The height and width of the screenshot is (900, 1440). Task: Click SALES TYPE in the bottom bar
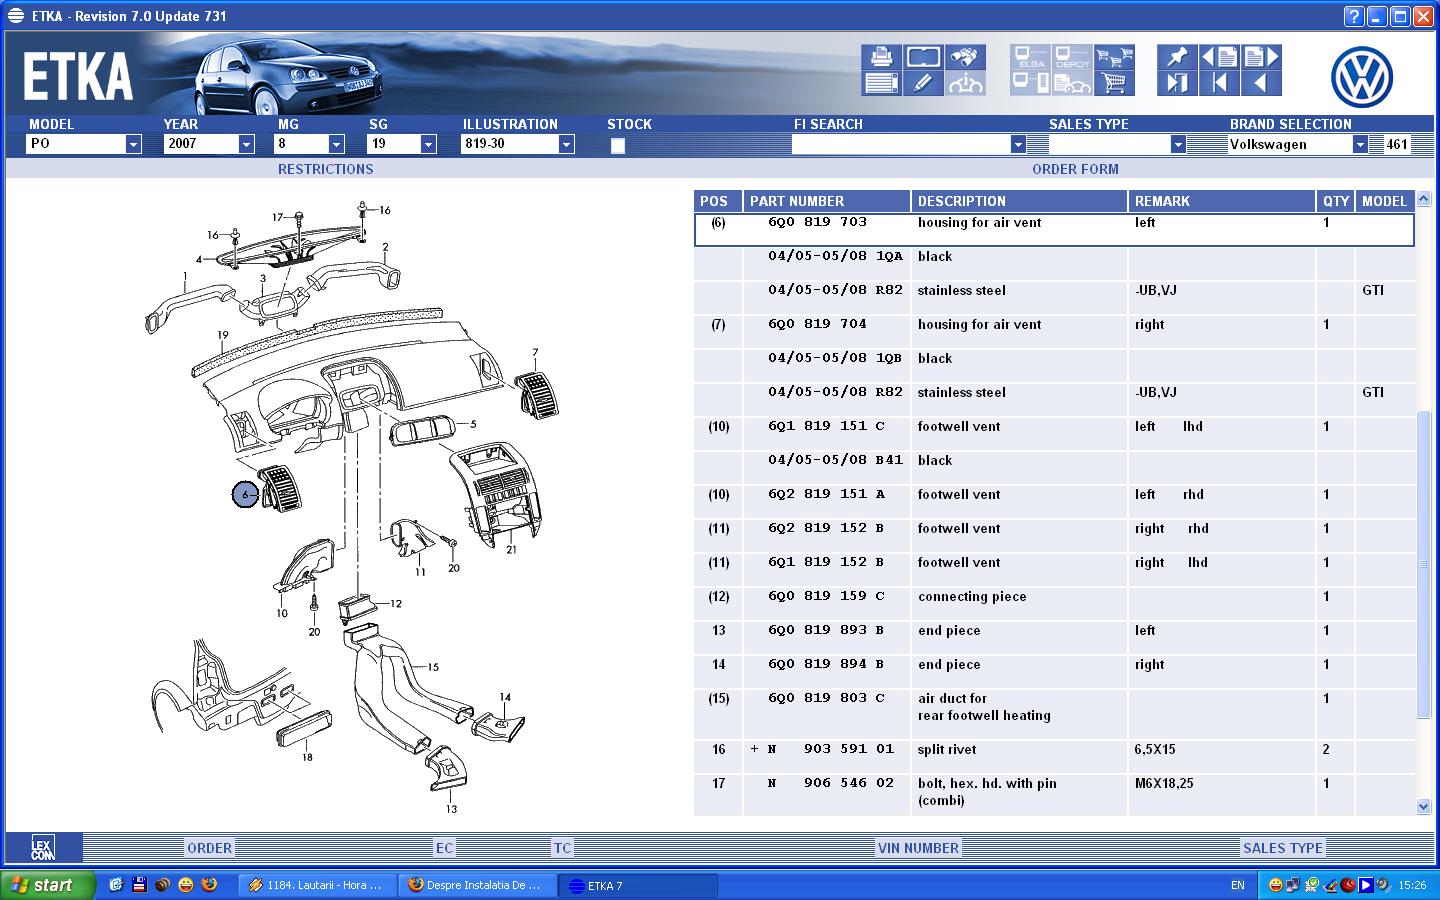click(1282, 848)
